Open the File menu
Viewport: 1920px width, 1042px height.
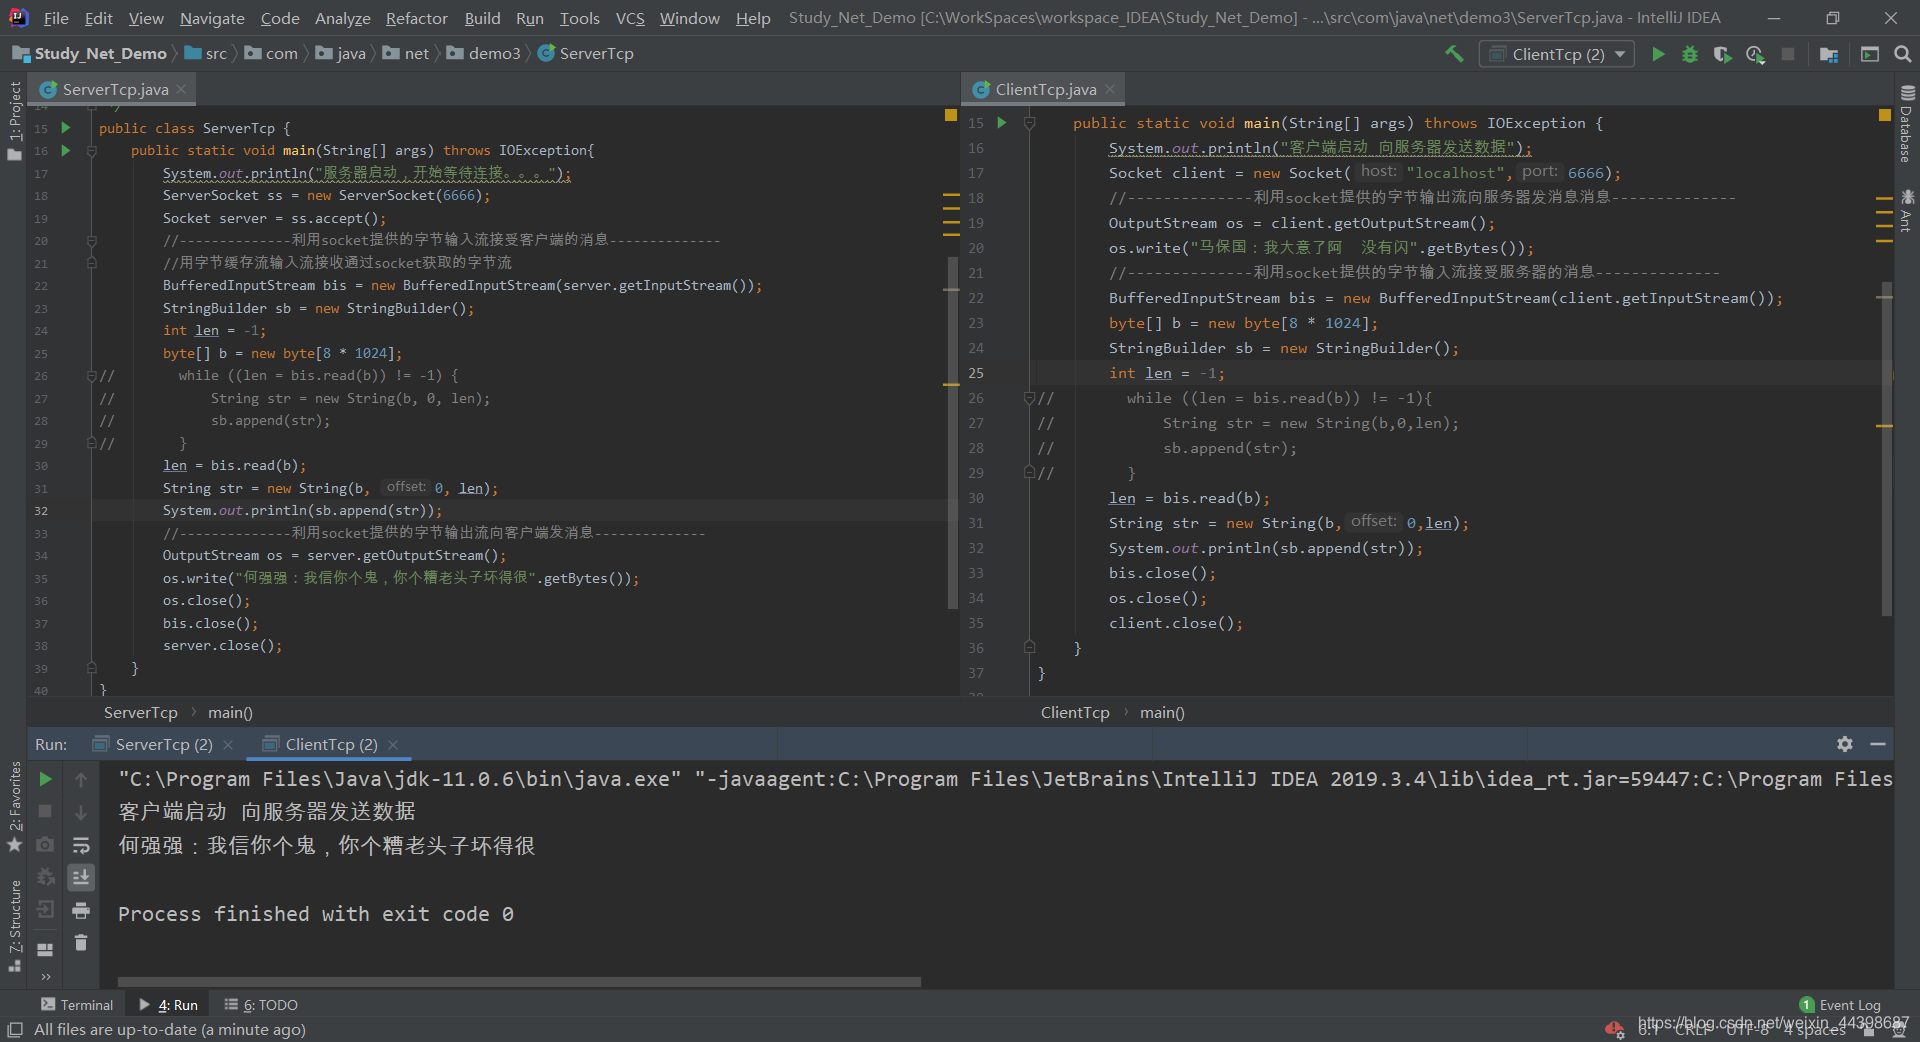coord(56,18)
